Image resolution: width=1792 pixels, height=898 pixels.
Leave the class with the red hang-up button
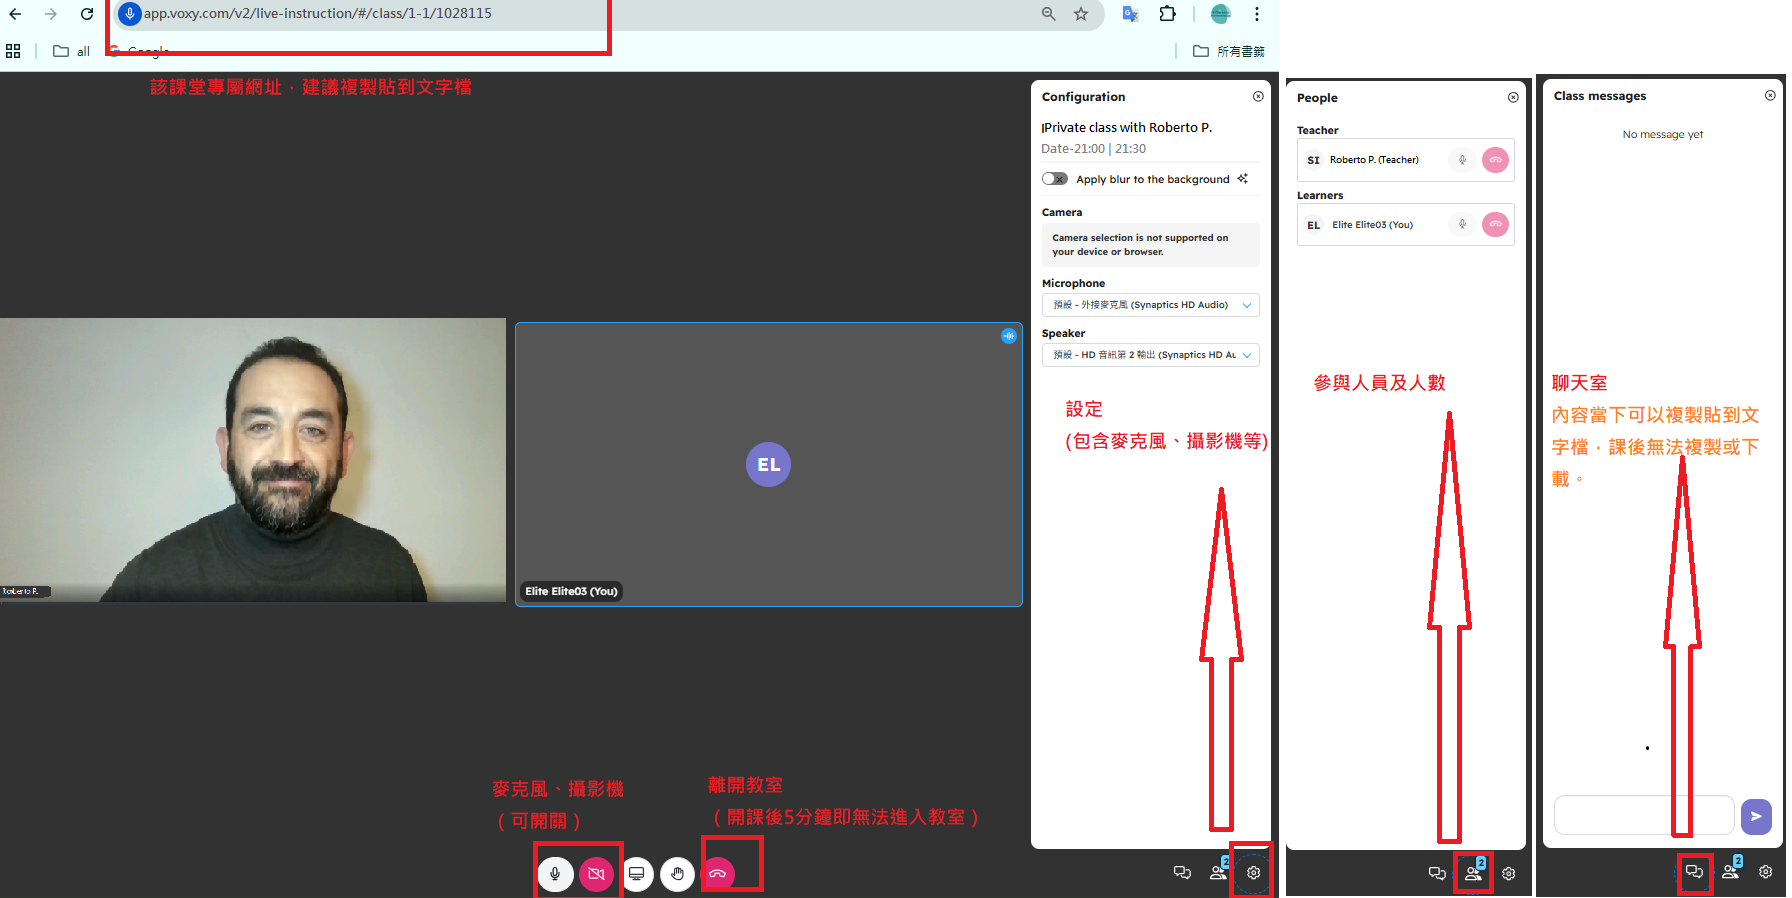(718, 874)
